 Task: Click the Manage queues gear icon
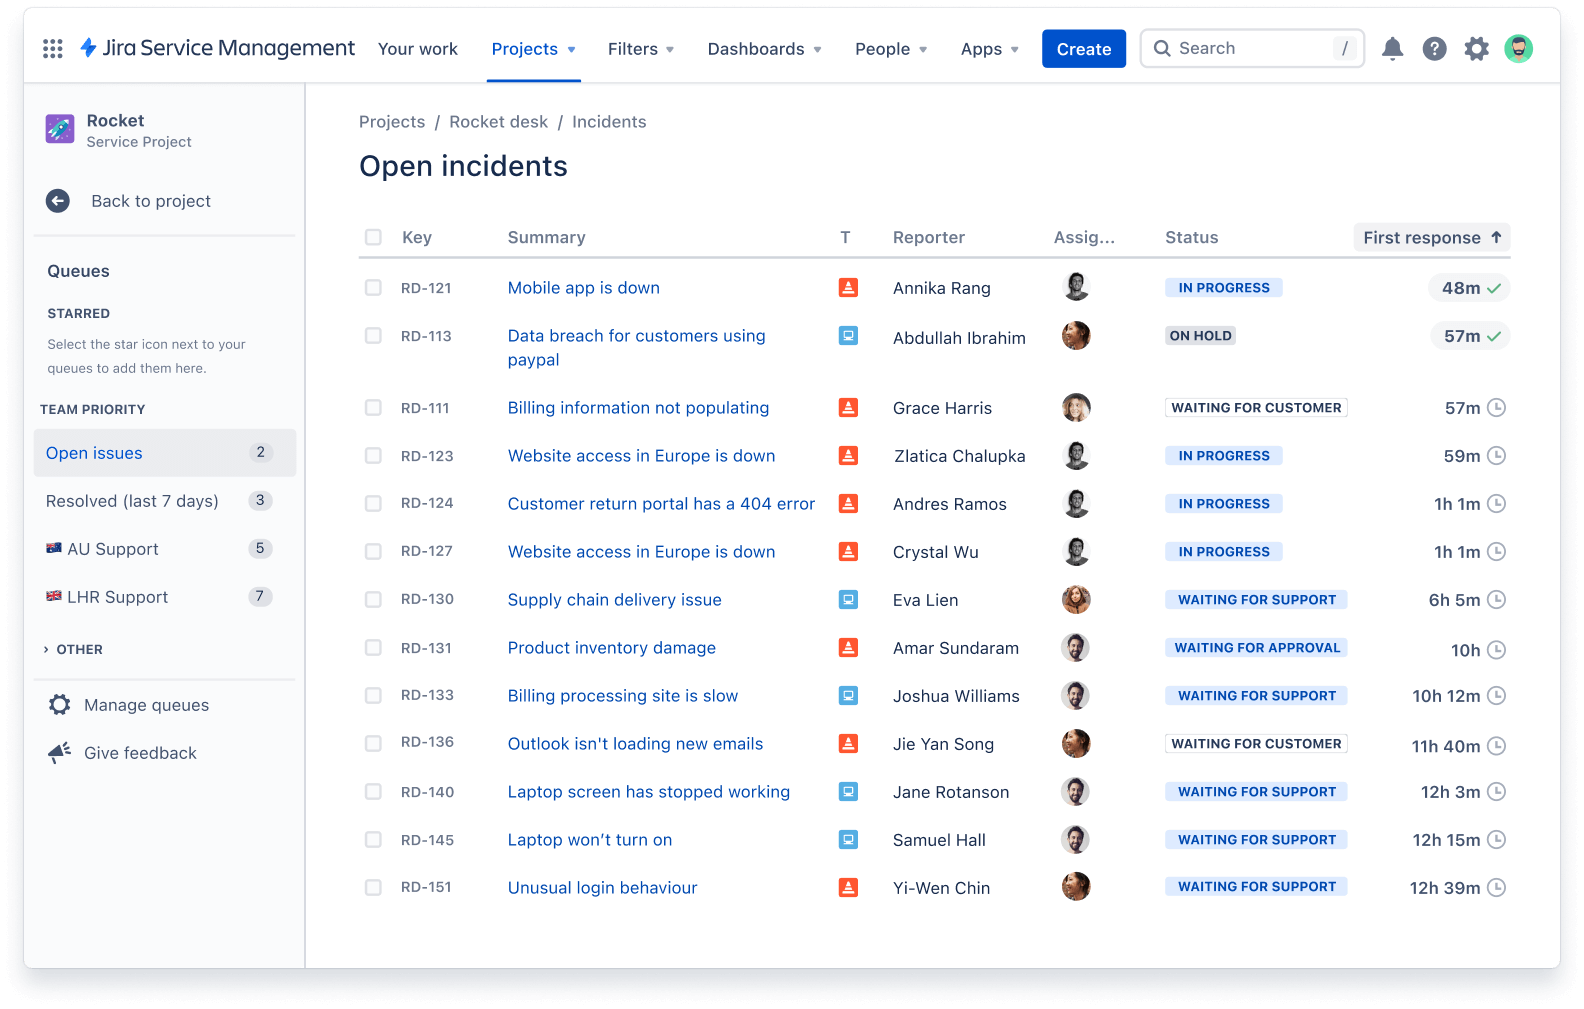(60, 705)
